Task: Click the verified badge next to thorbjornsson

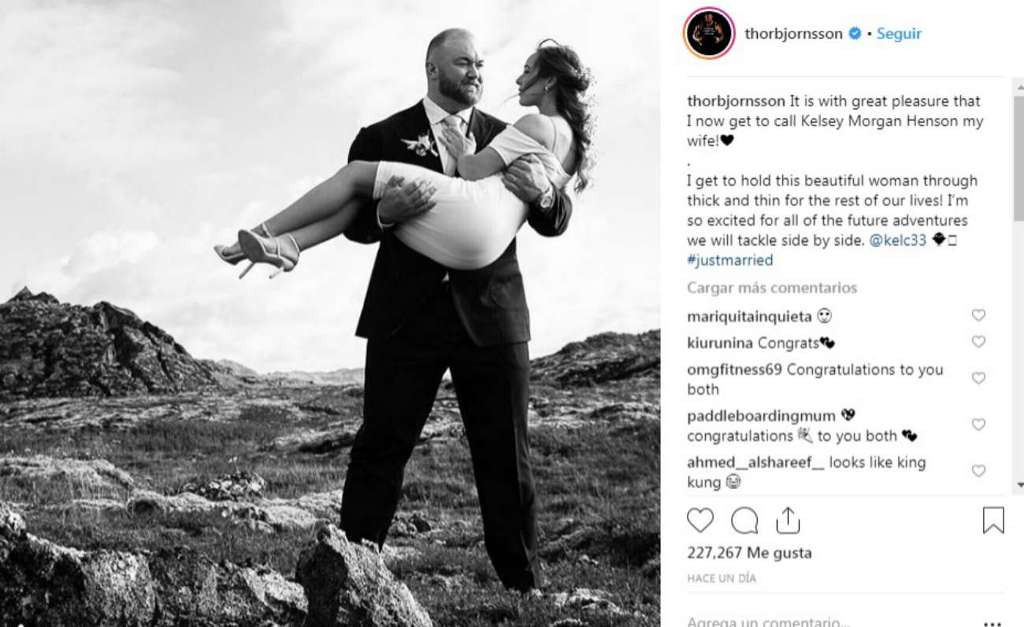Action: [x=854, y=33]
